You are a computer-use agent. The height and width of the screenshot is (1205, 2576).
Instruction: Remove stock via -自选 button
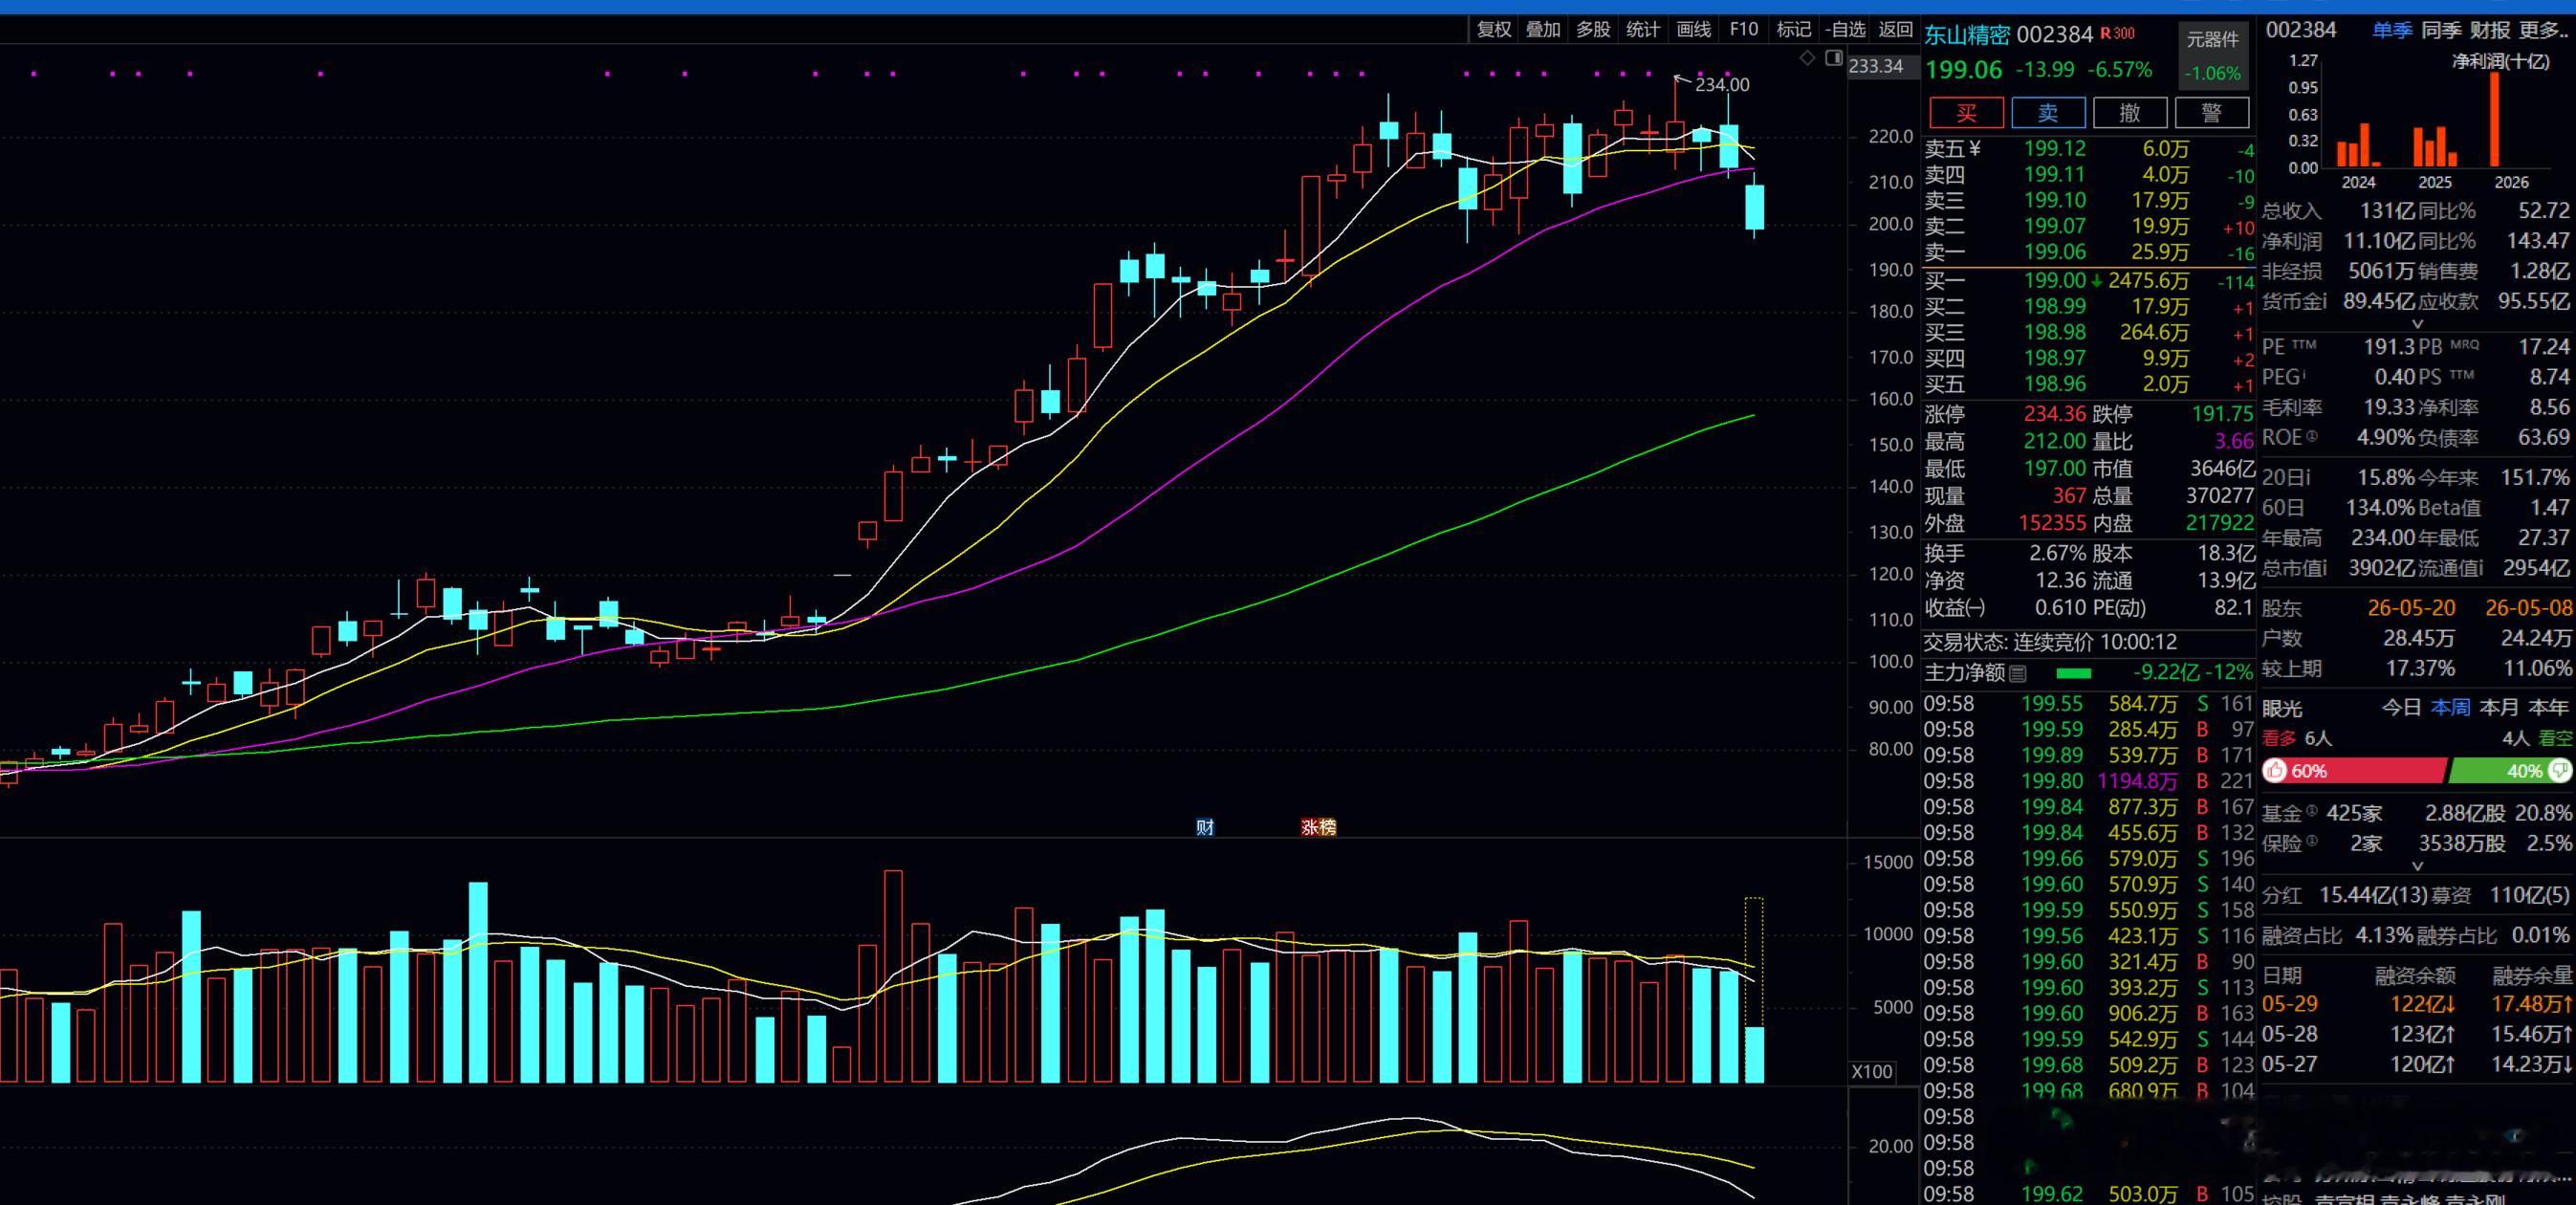tap(1844, 30)
